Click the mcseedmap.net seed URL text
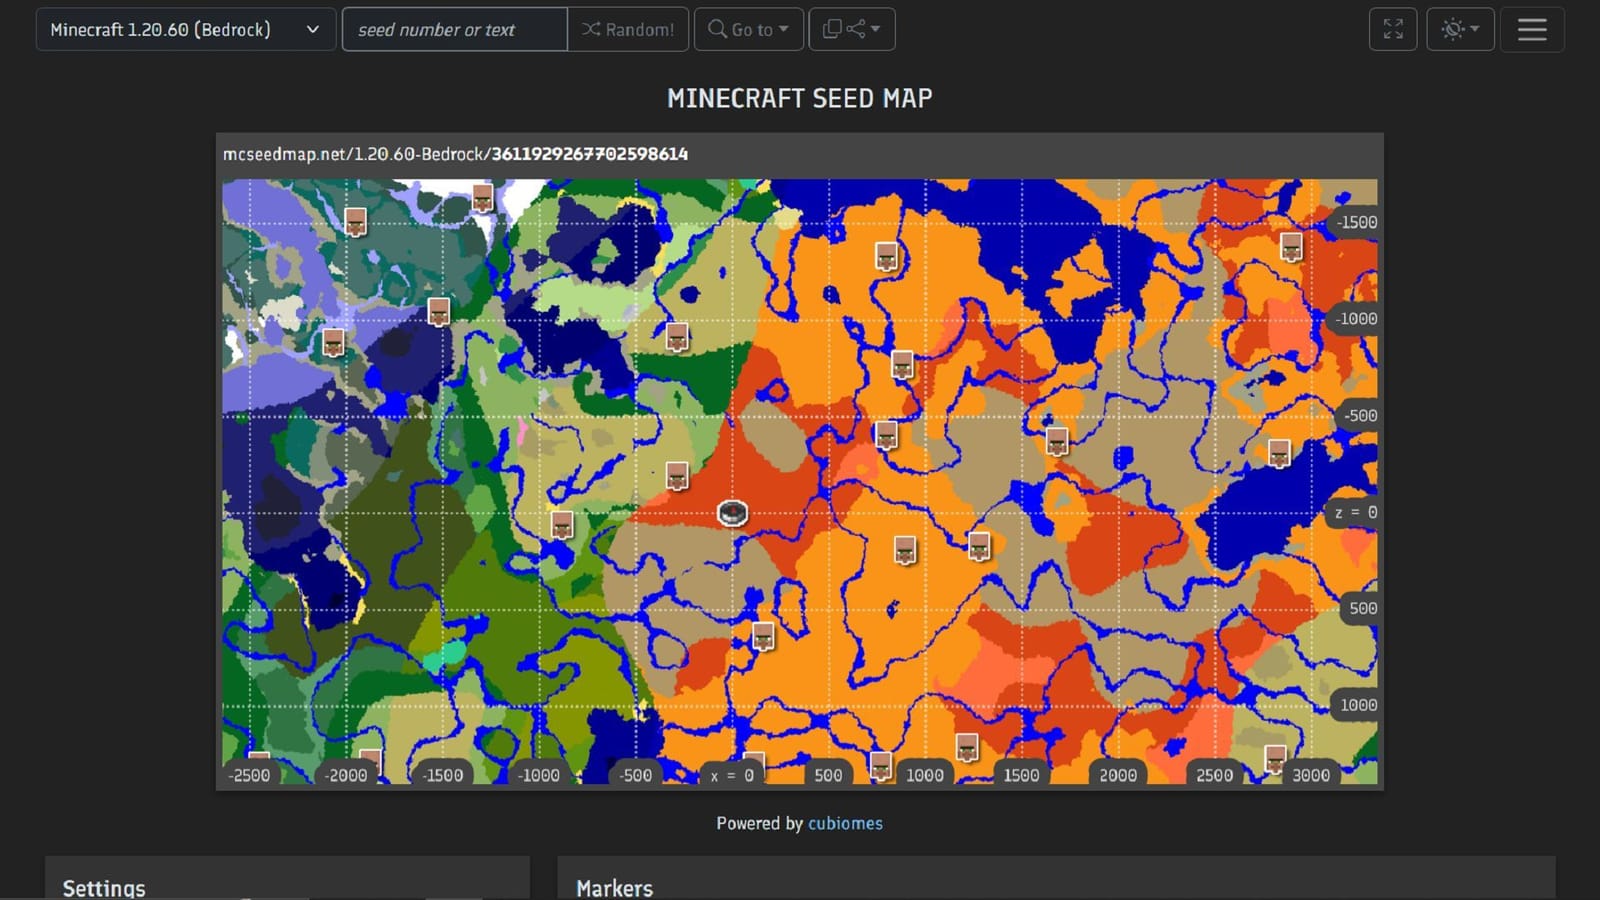Viewport: 1600px width, 900px height. (x=455, y=153)
